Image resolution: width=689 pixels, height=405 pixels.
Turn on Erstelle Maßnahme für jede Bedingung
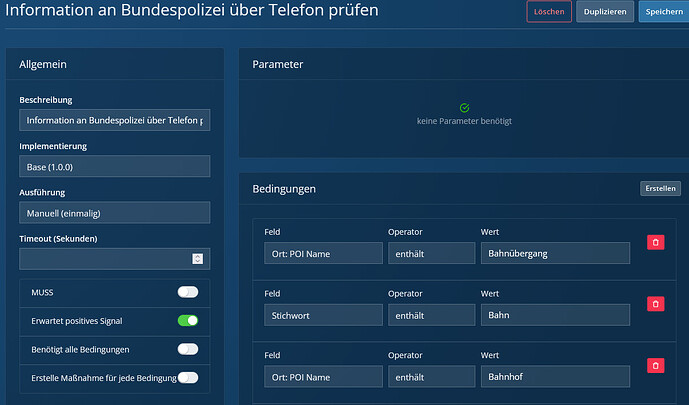coord(188,378)
